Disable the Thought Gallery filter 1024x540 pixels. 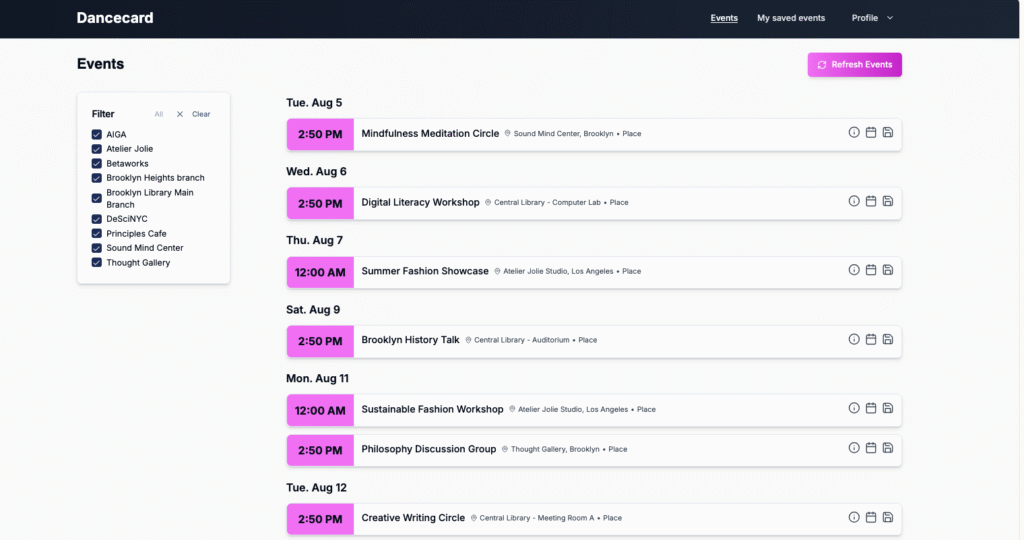[x=97, y=263]
